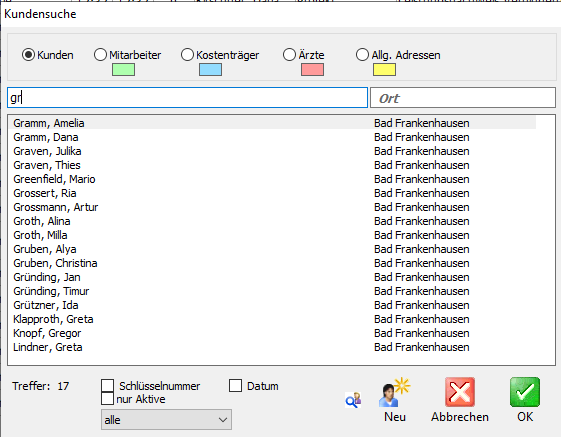Select the Mitarbeiter radio button
The height and width of the screenshot is (437, 561).
[x=100, y=55]
